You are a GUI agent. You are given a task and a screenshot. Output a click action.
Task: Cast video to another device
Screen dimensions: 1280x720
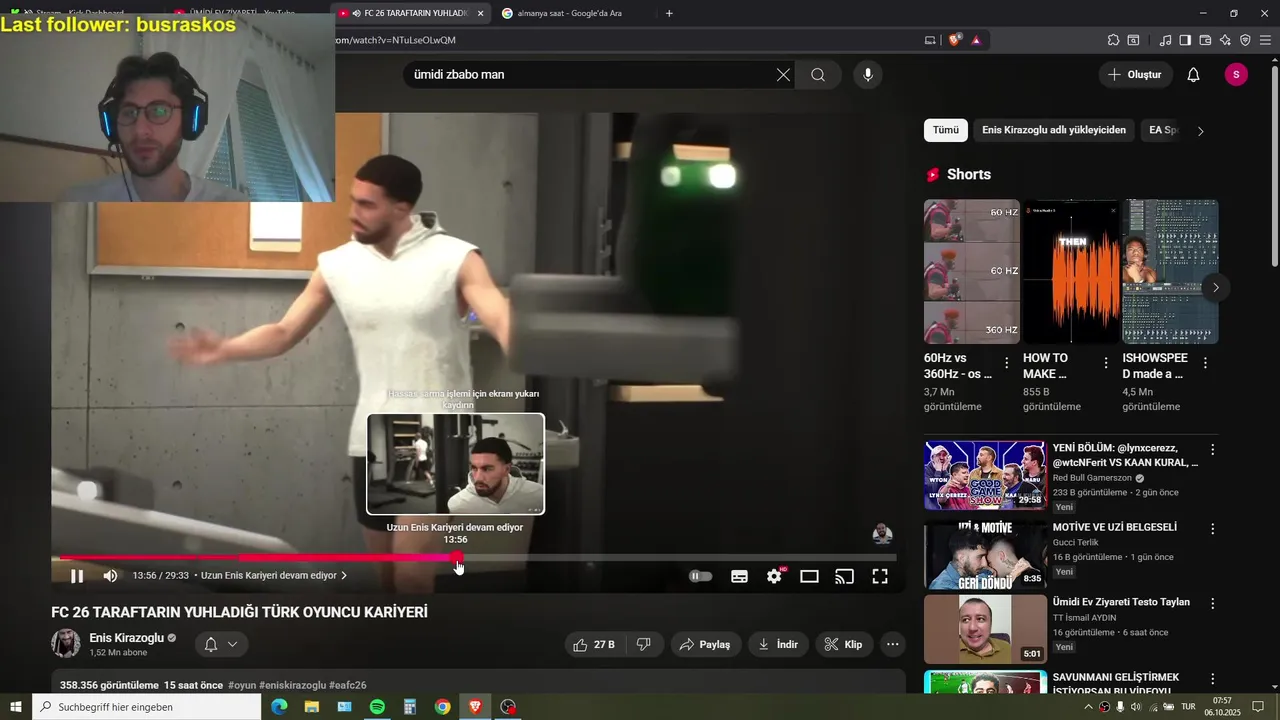pyautogui.click(x=845, y=576)
